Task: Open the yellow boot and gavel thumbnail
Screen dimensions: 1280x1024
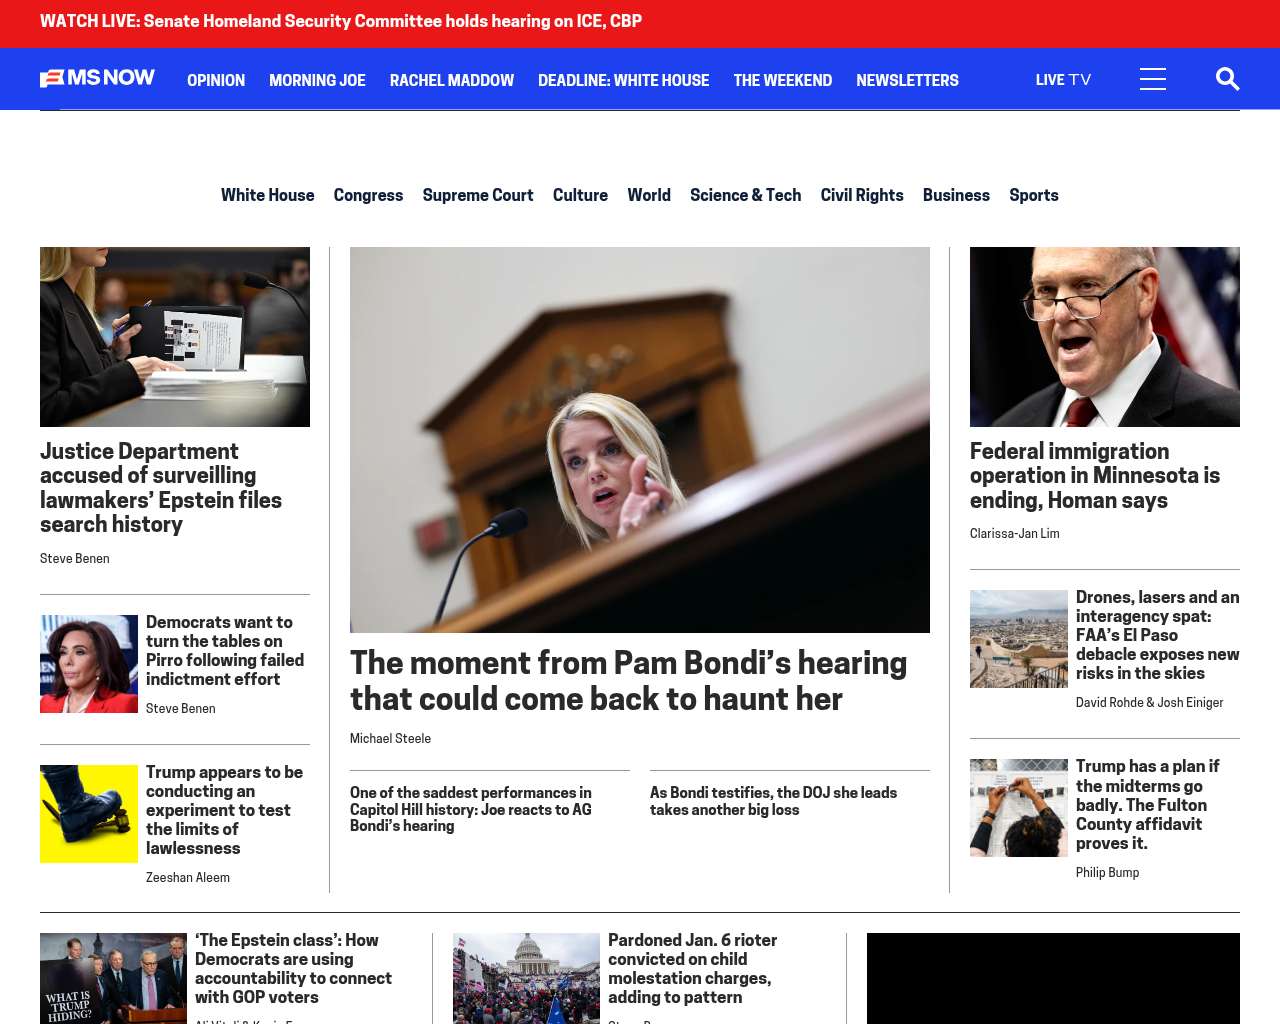Action: 89,814
